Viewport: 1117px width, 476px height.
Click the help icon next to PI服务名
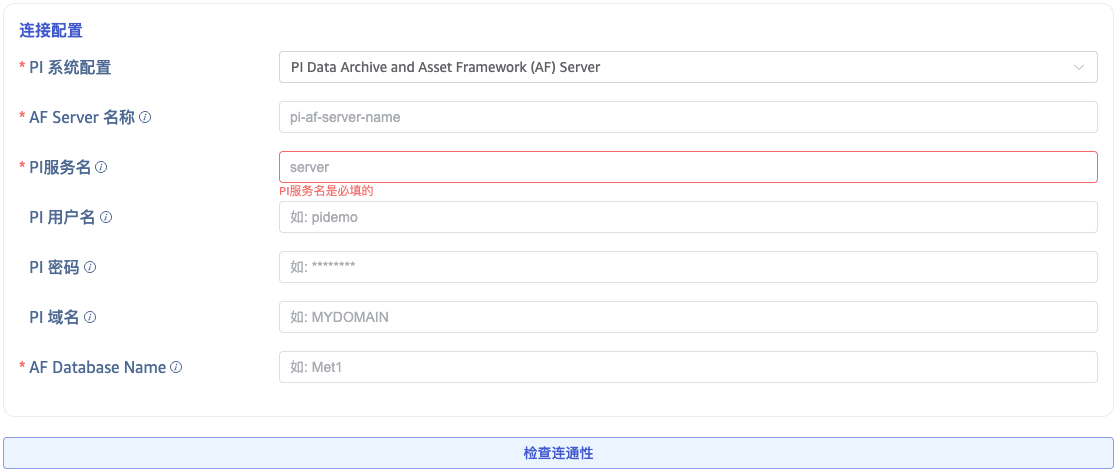(x=101, y=167)
